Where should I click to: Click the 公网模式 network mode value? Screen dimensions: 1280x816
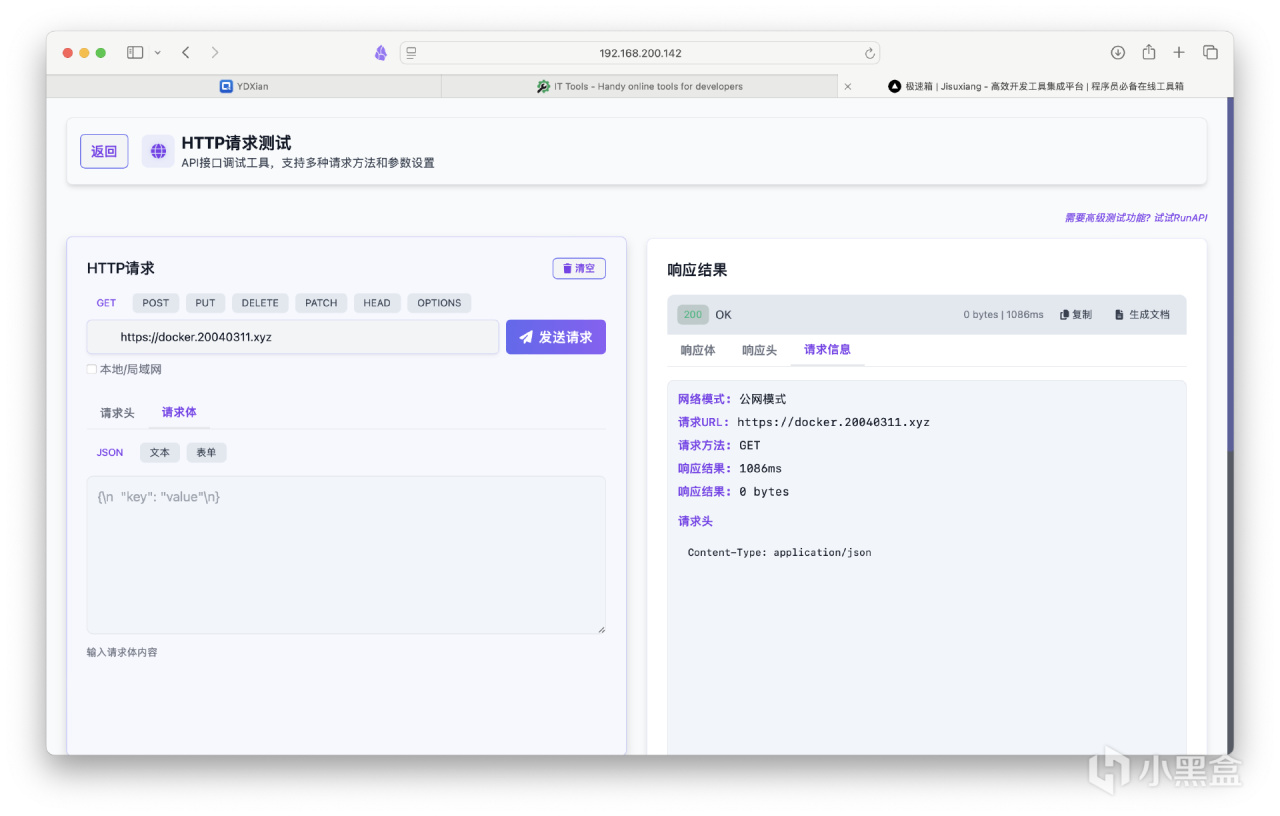pyautogui.click(x=763, y=399)
